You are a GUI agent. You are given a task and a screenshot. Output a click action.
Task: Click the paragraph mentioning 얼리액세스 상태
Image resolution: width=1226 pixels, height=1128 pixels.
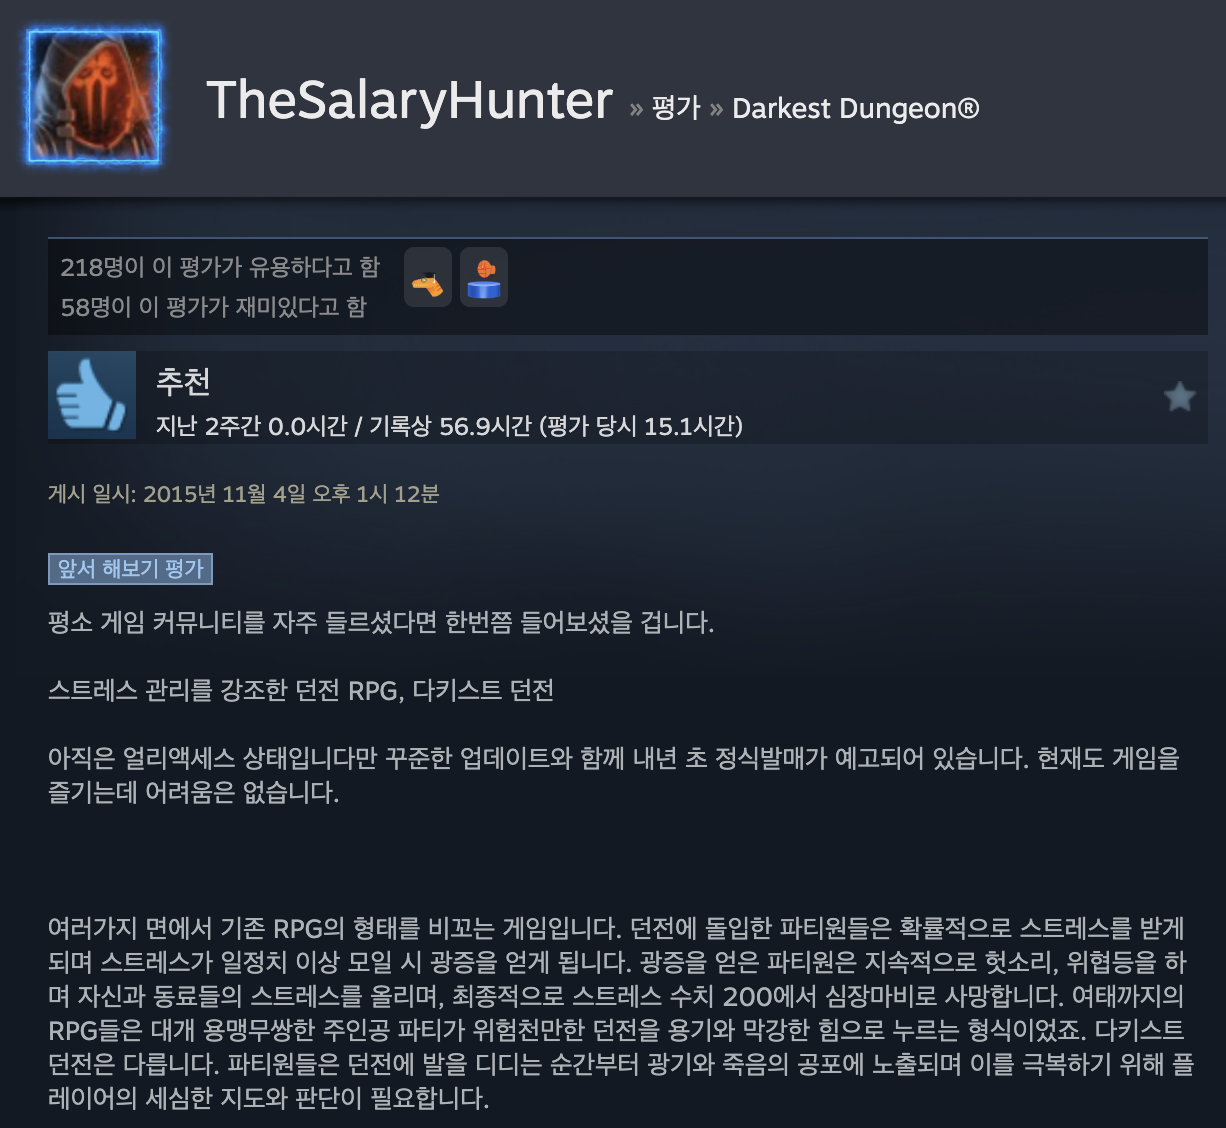(614, 776)
